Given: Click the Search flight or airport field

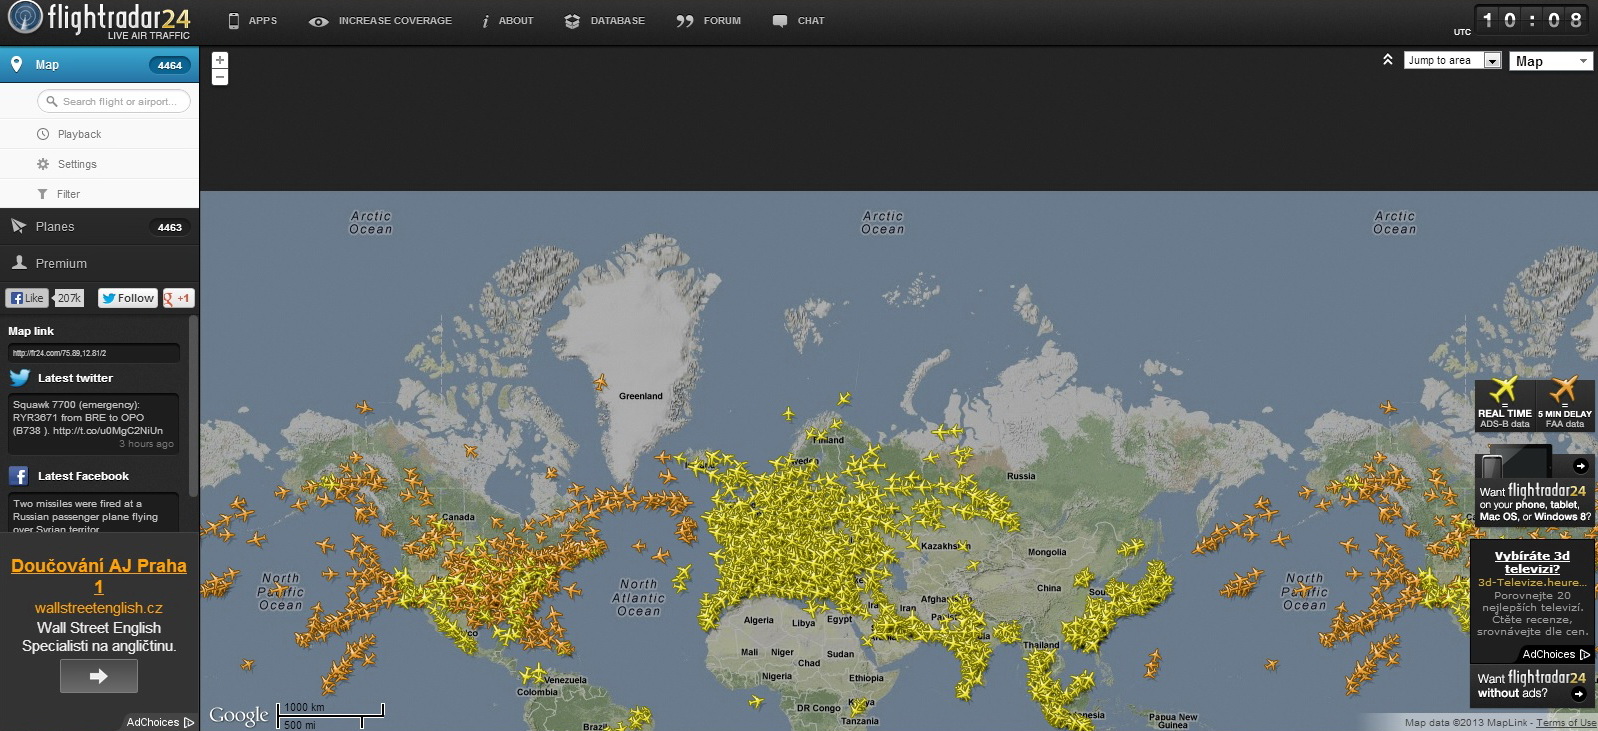Looking at the screenshot, I should 114,101.
